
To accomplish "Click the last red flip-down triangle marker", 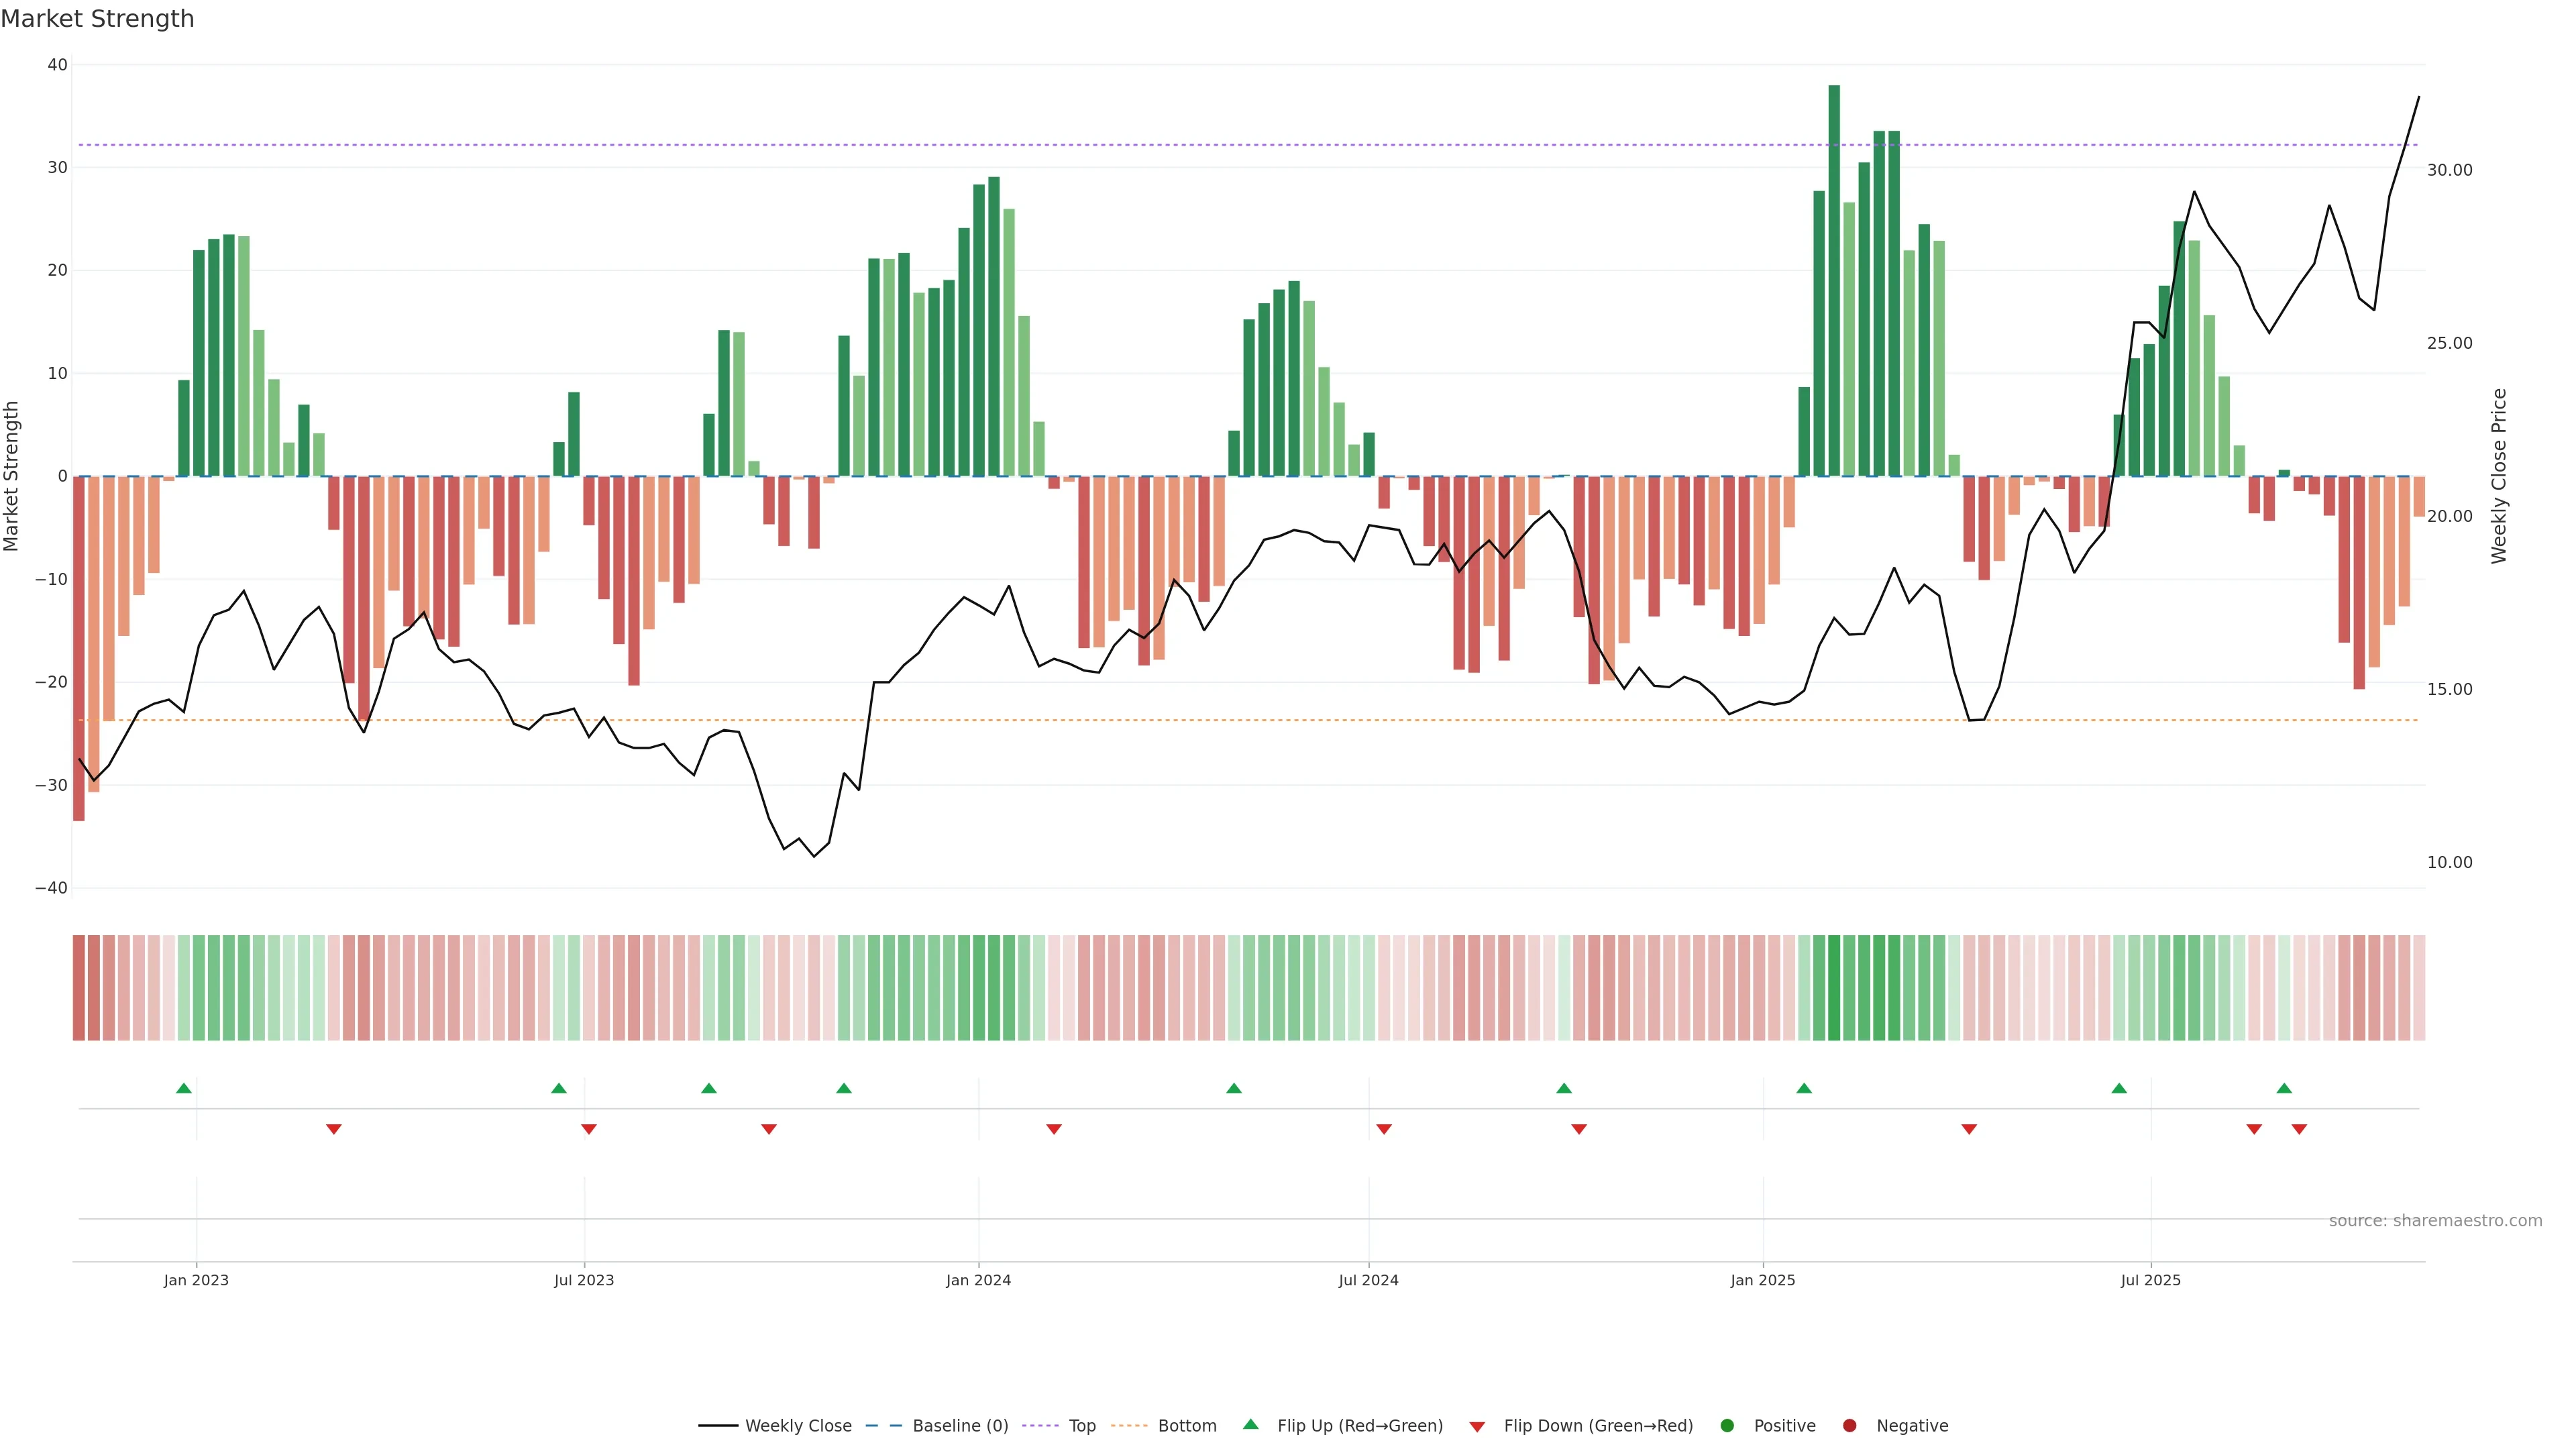I will click(x=2299, y=1129).
